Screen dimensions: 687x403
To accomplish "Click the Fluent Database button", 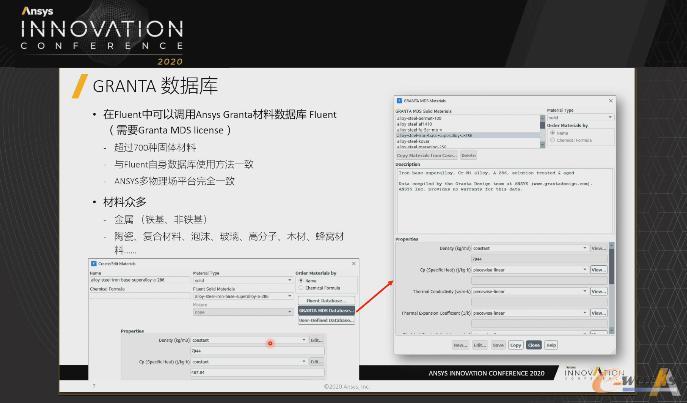I will 326,301.
